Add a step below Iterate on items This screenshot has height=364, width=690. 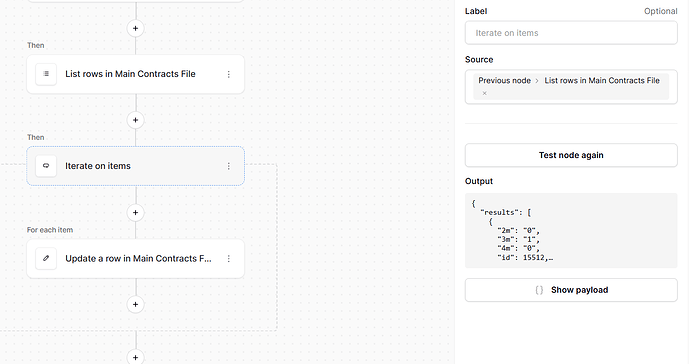tap(136, 213)
